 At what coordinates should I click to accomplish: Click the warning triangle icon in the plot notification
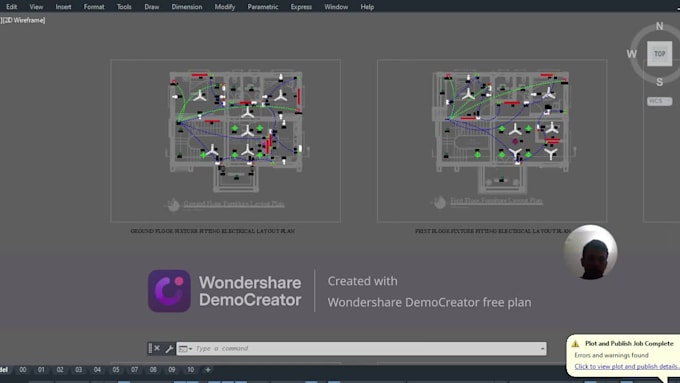575,344
